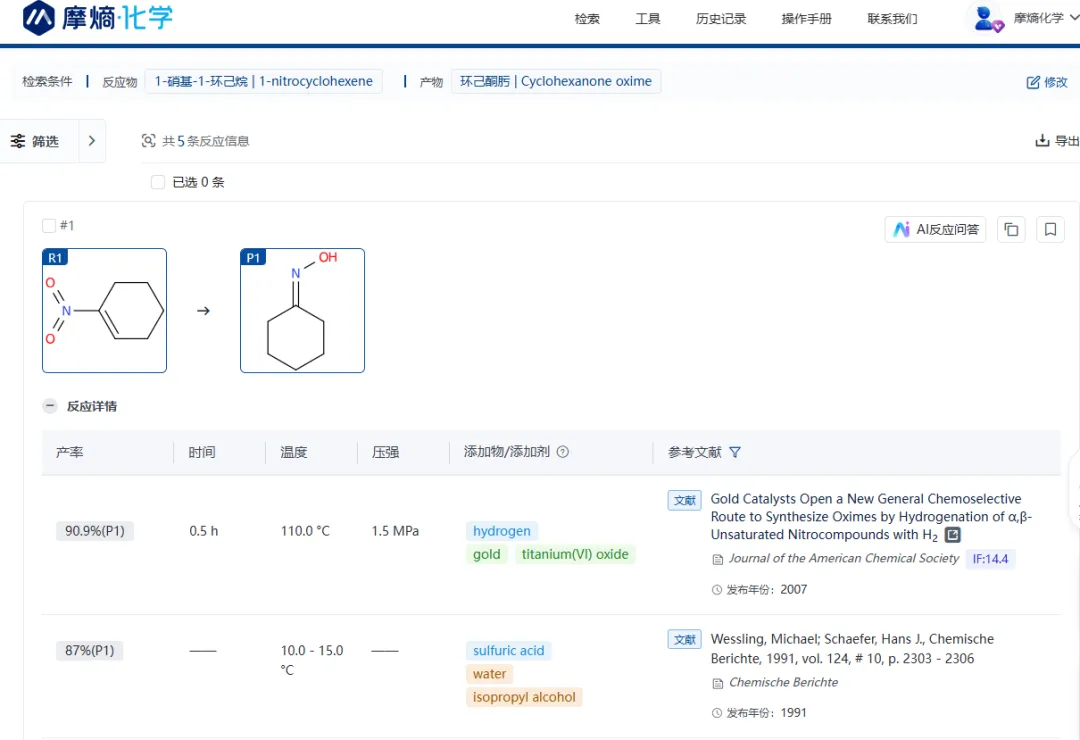Open the external link icon beside the gold catalysts title

[x=953, y=535]
